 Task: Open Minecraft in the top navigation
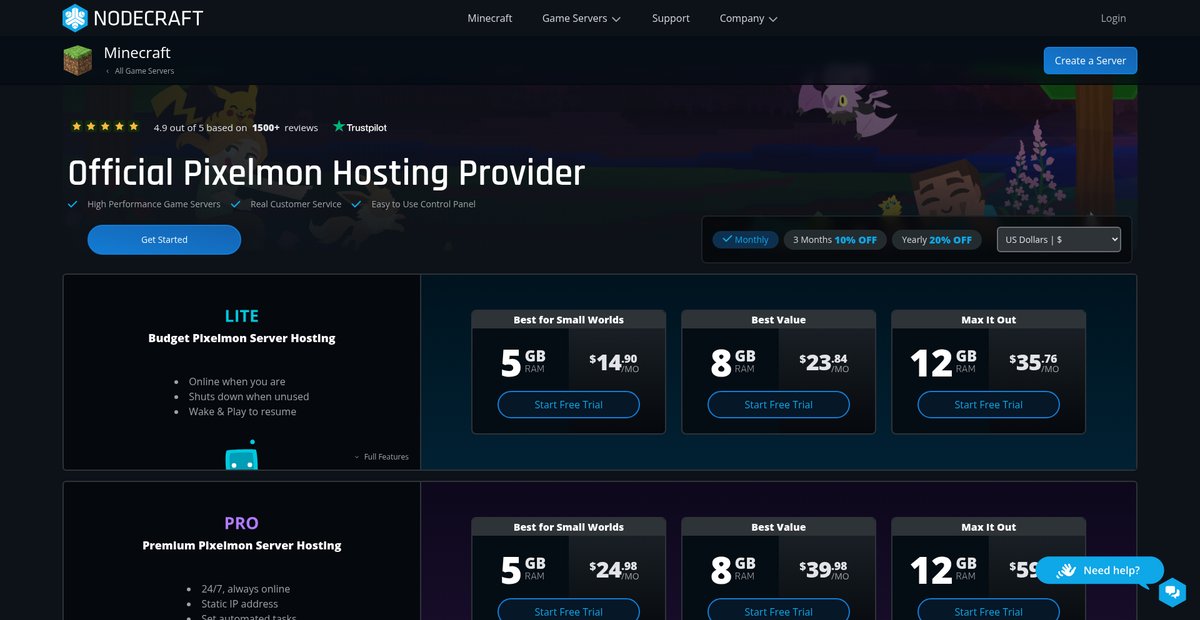coord(490,18)
